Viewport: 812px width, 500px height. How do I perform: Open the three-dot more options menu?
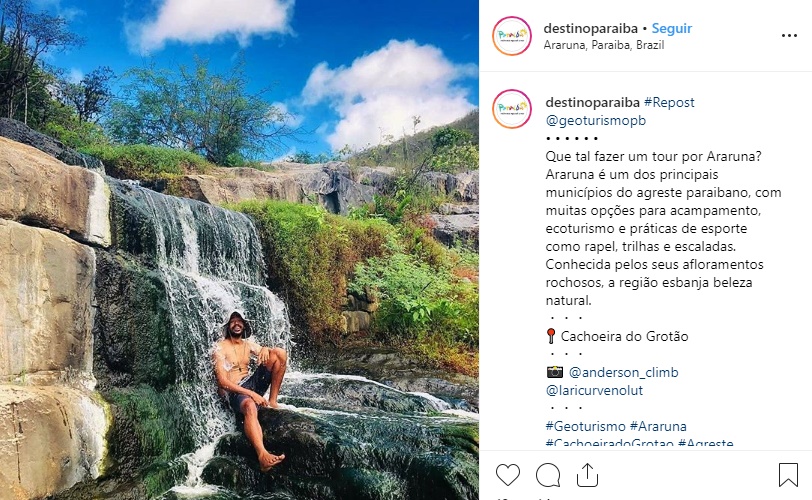(789, 36)
